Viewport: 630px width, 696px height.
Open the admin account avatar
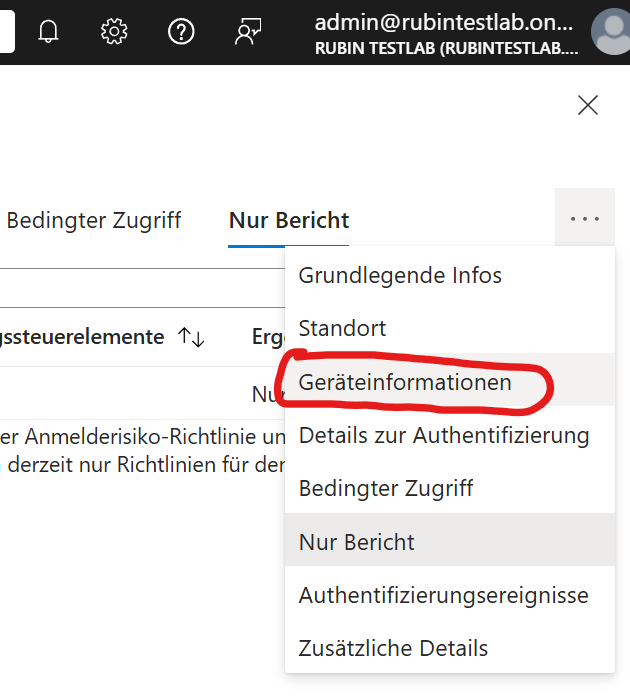(x=611, y=32)
